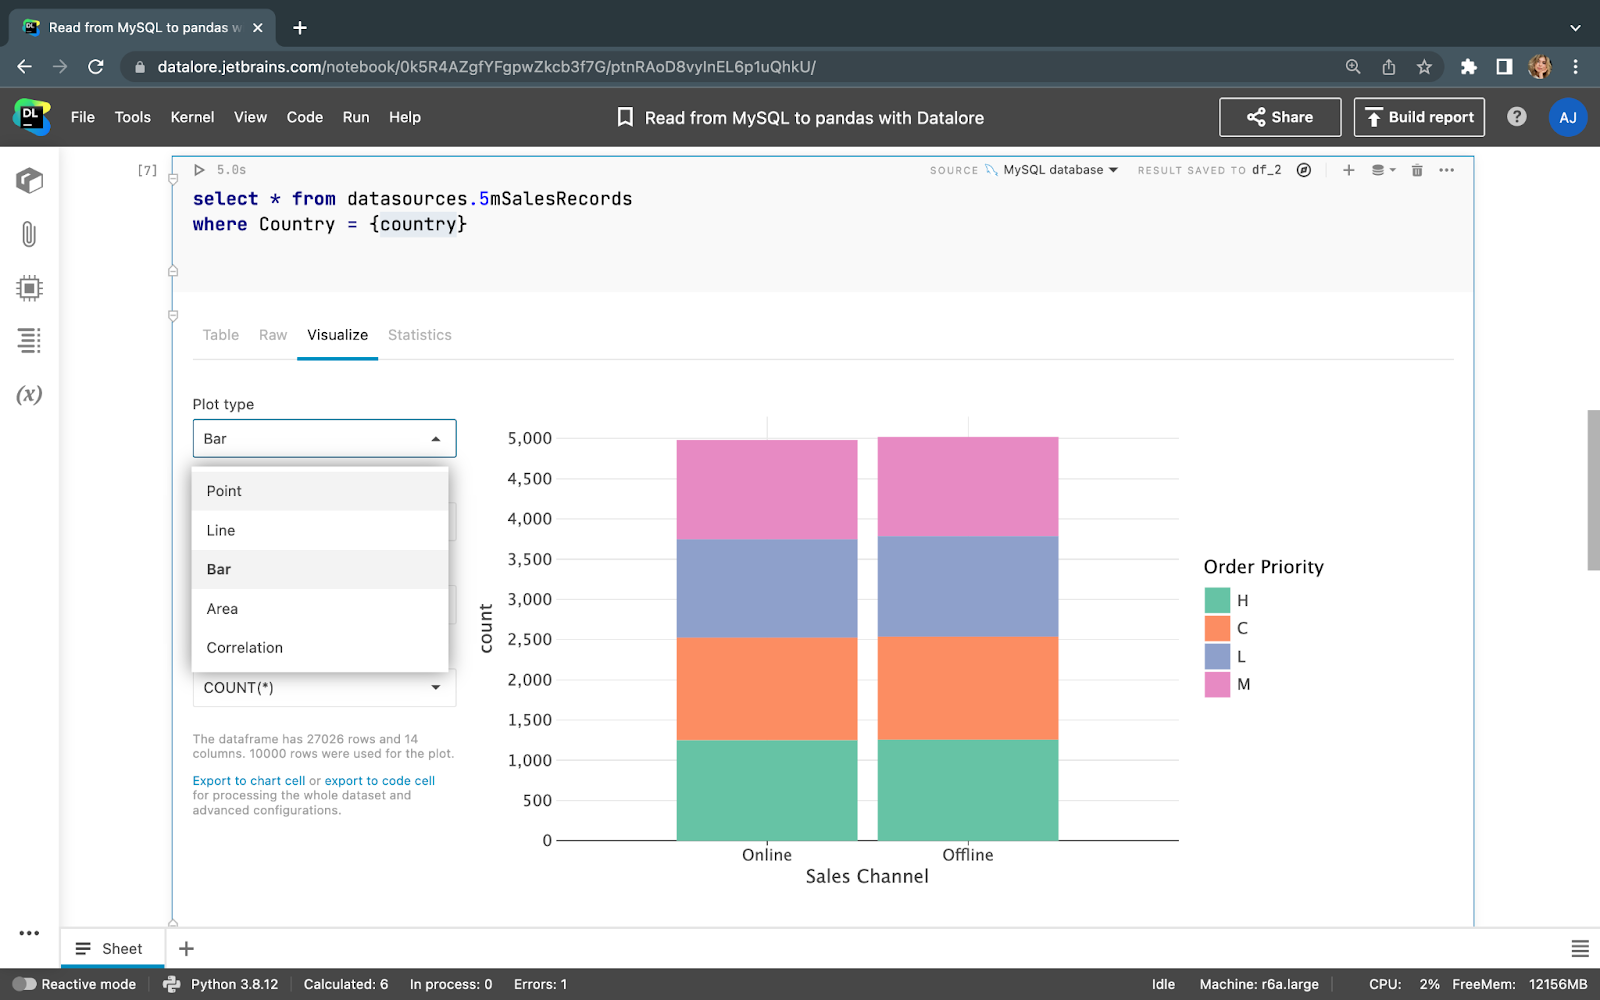Open the Run menu
Image resolution: width=1600 pixels, height=1000 pixels.
pyautogui.click(x=356, y=117)
